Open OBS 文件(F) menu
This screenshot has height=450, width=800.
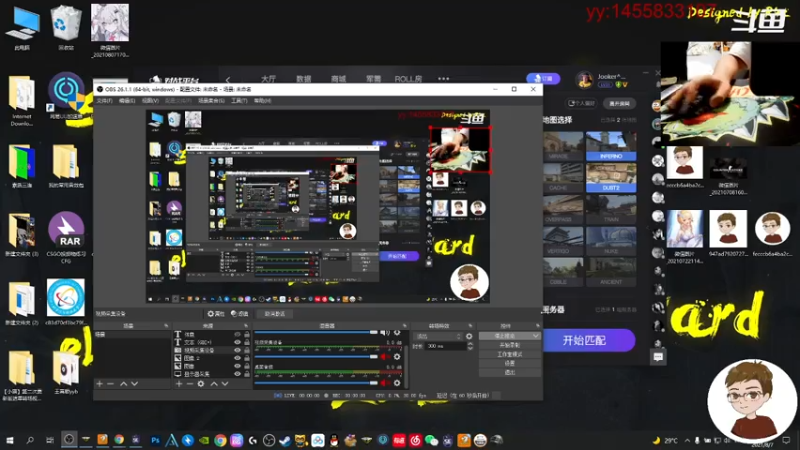[104, 101]
